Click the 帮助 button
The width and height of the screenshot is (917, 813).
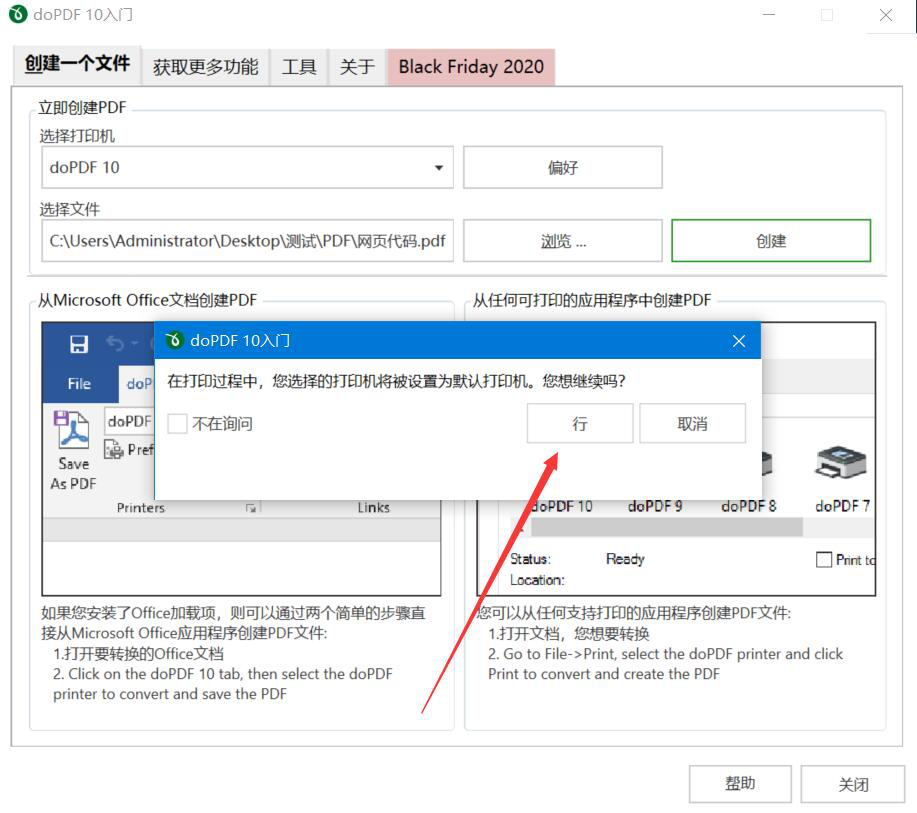(740, 784)
